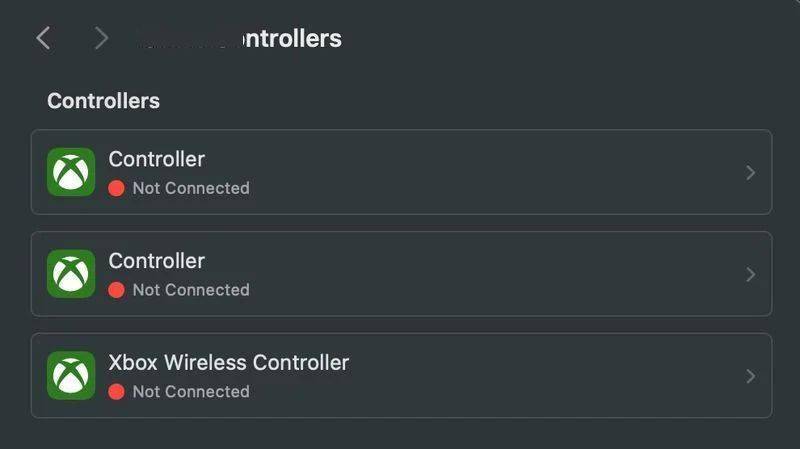
Task: Open the Xbox Wireless Controller entry label
Action: point(229,362)
